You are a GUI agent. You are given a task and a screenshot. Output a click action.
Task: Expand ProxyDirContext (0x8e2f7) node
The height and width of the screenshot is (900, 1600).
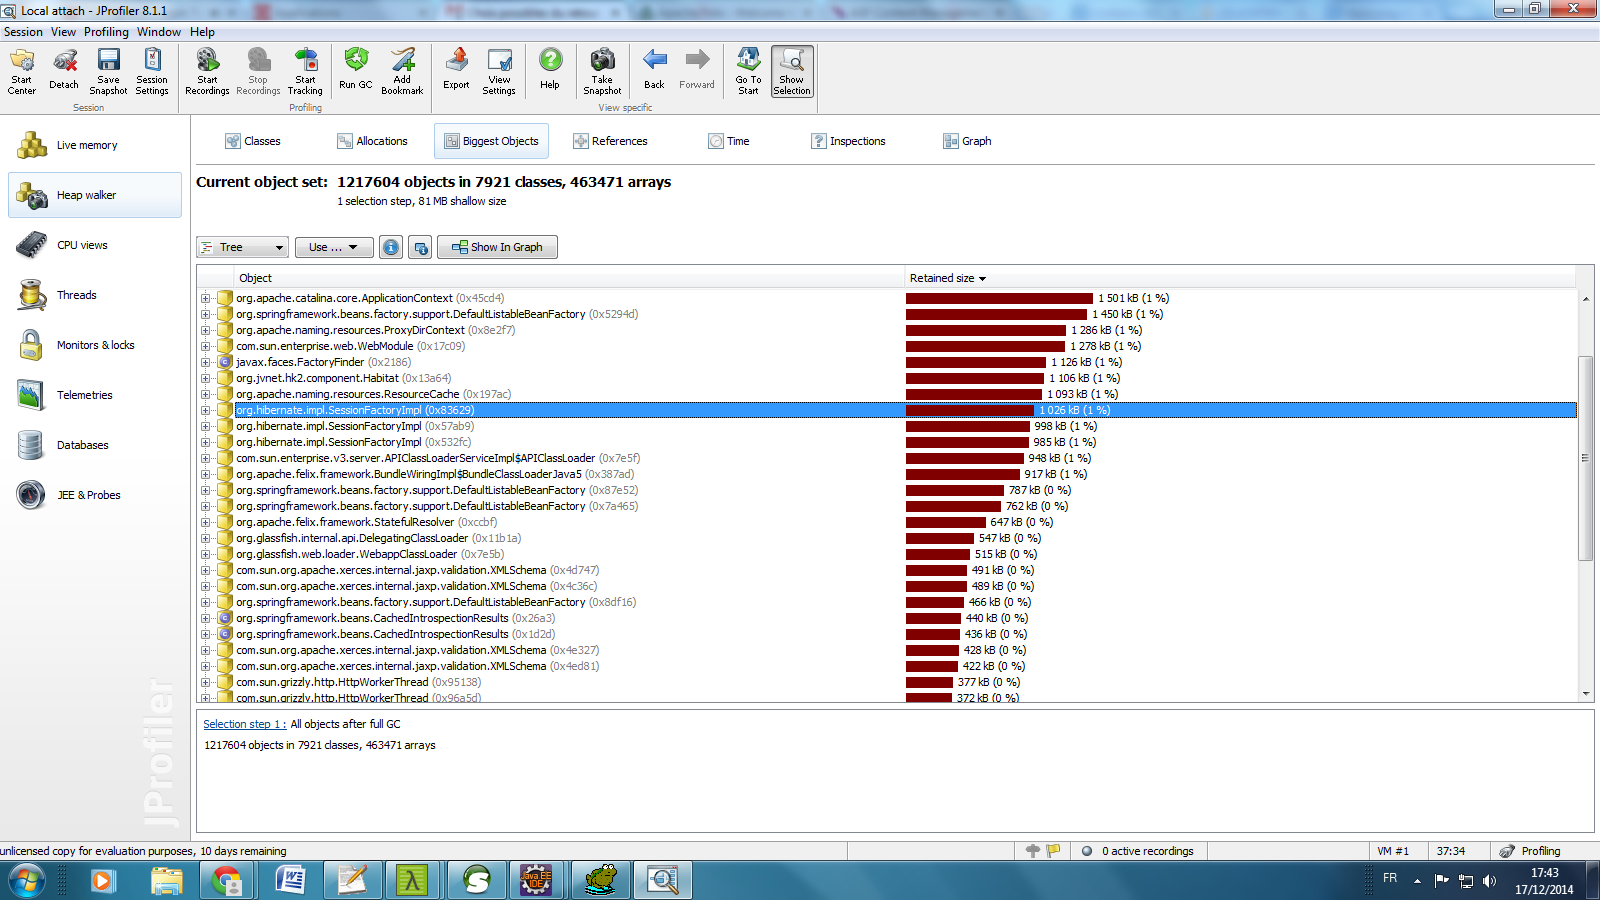[x=205, y=330]
